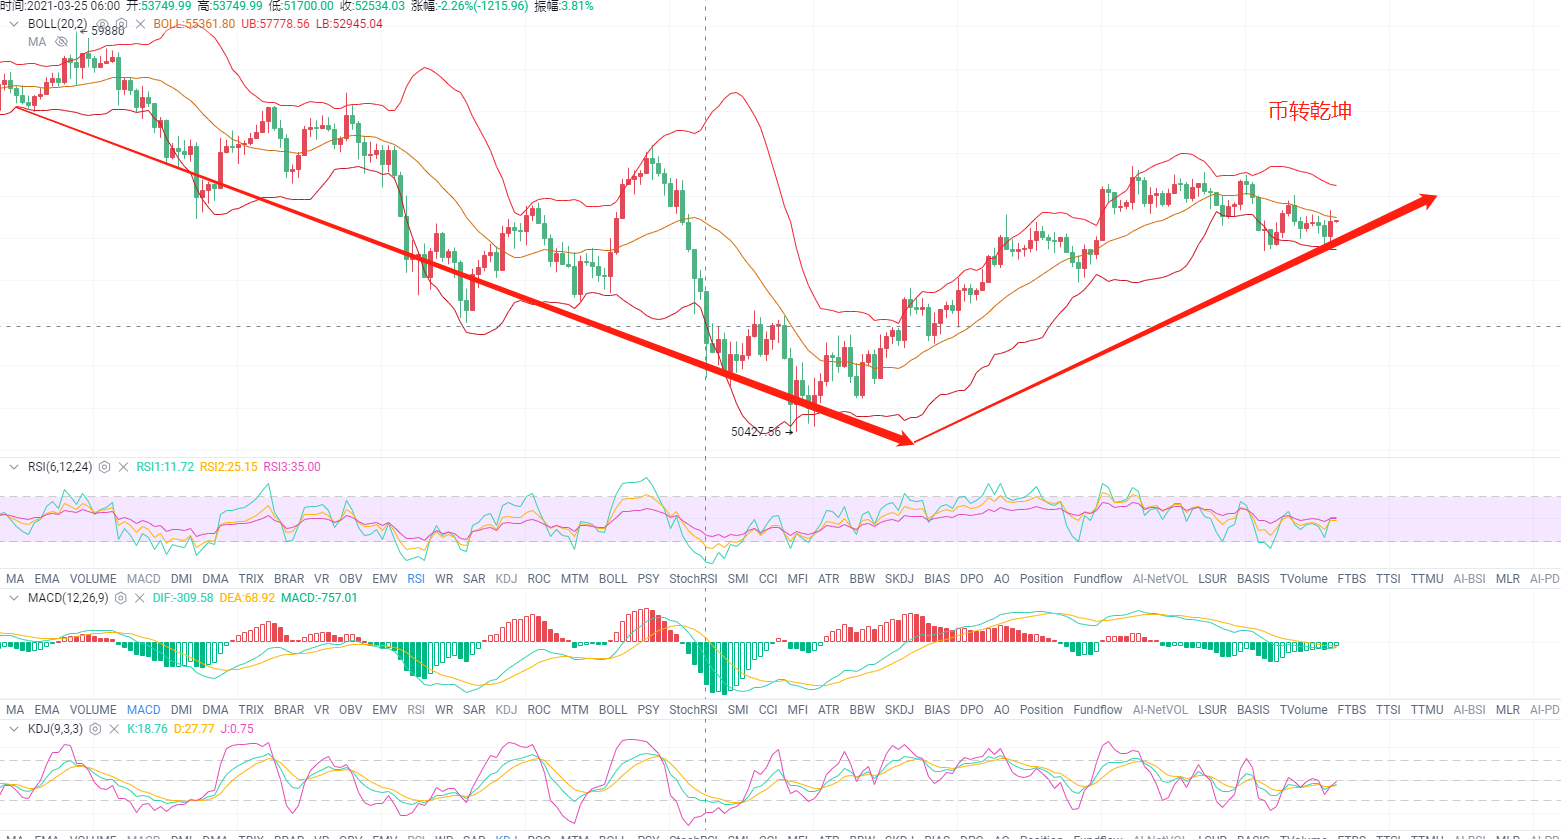Close the MACD(12,26,9) sub-chart
Viewport: 1561px width, 839px height.
tap(140, 598)
